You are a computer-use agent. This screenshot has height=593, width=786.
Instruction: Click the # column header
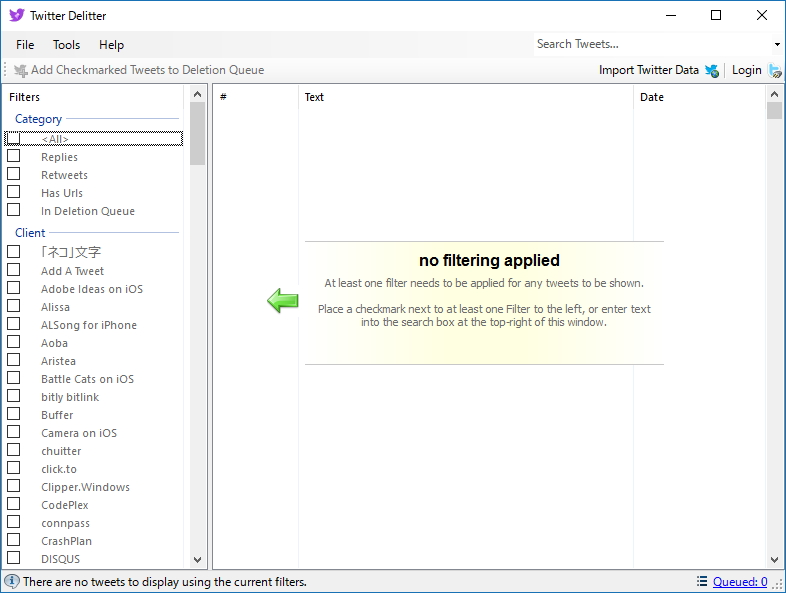pos(256,97)
